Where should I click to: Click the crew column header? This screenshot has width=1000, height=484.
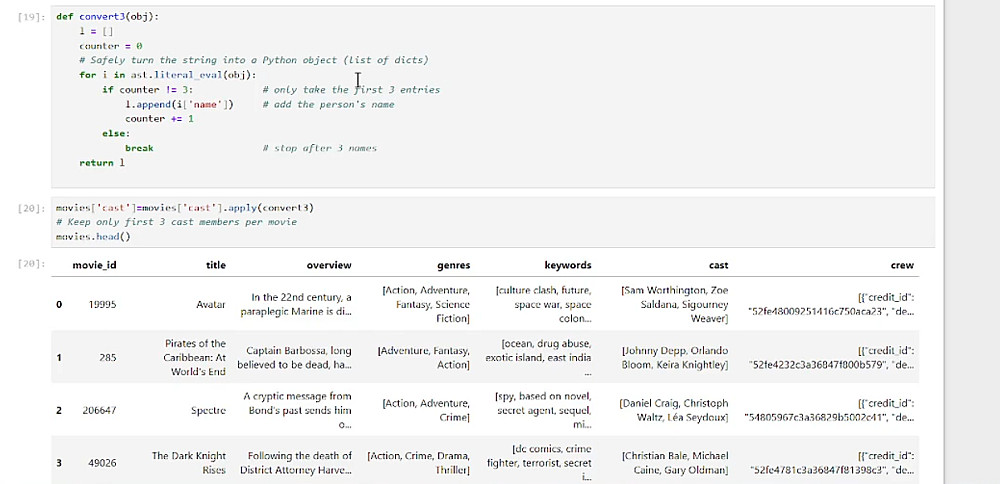coord(902,265)
